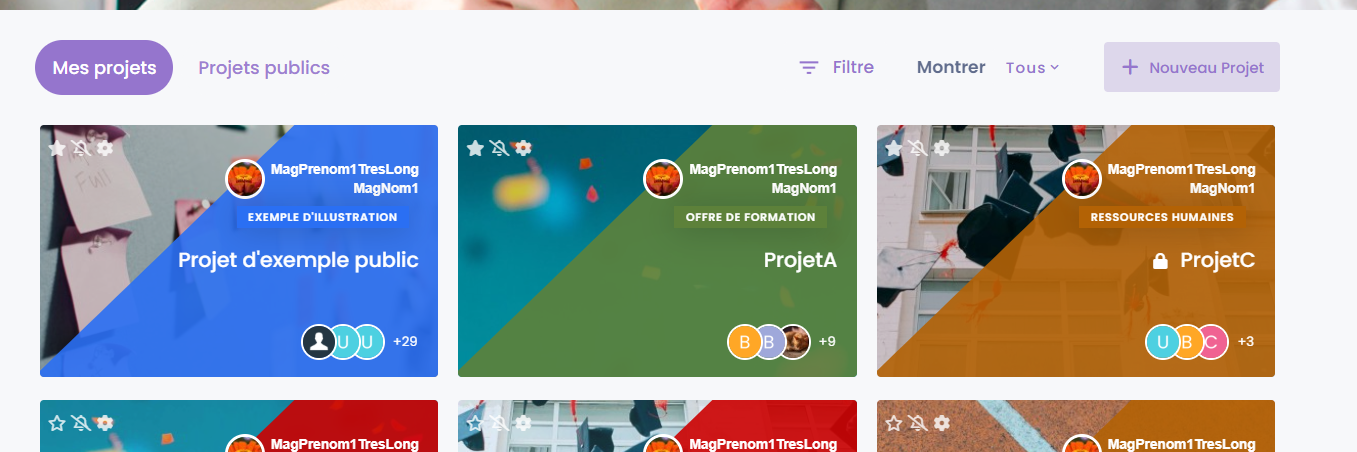The height and width of the screenshot is (452, 1357).
Task: Open the Tous dropdown next to Montrer
Action: (1032, 68)
